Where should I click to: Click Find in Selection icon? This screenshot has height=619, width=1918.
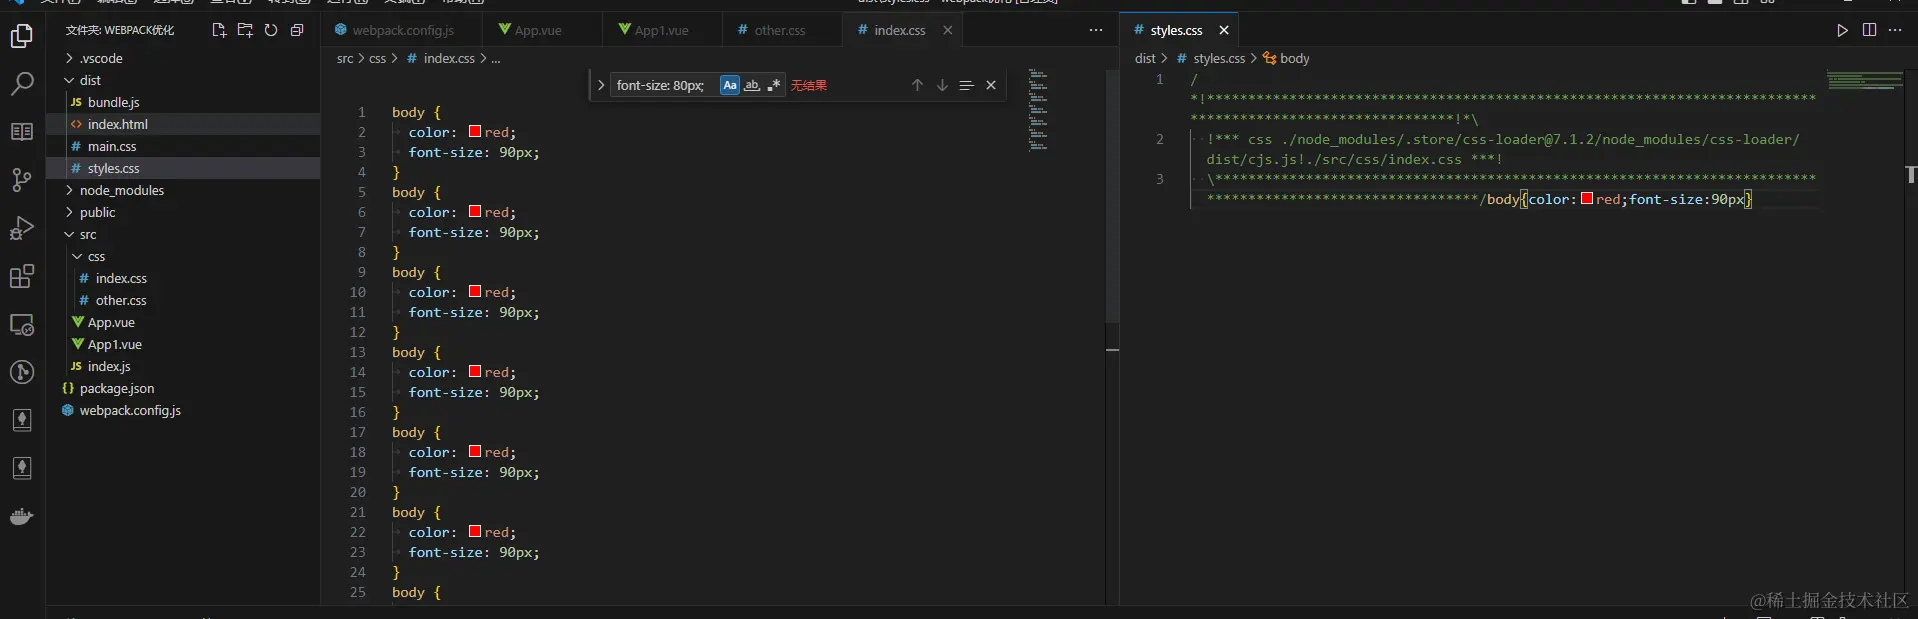click(x=966, y=85)
